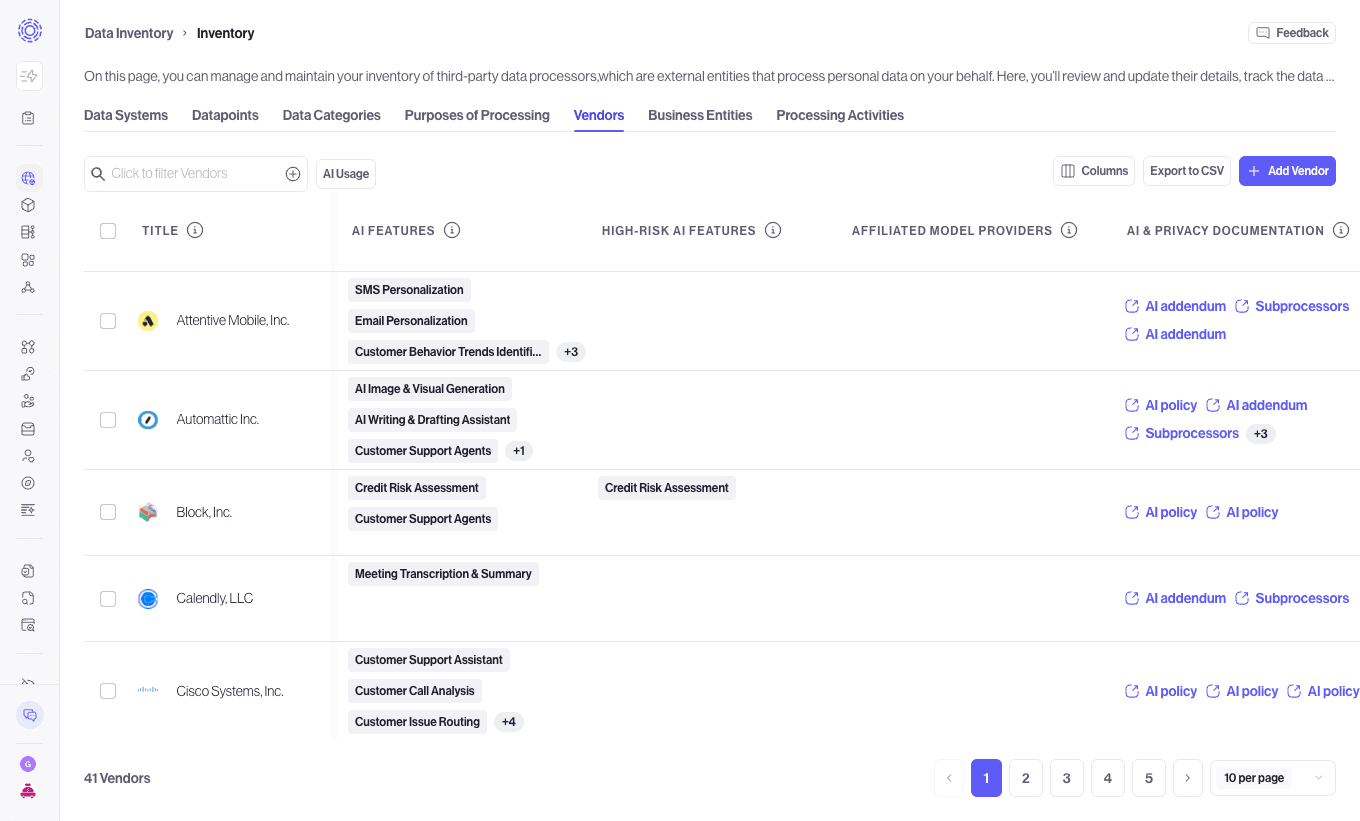1360x821 pixels.
Task: Switch to the Data Categories tab
Action: pos(332,115)
